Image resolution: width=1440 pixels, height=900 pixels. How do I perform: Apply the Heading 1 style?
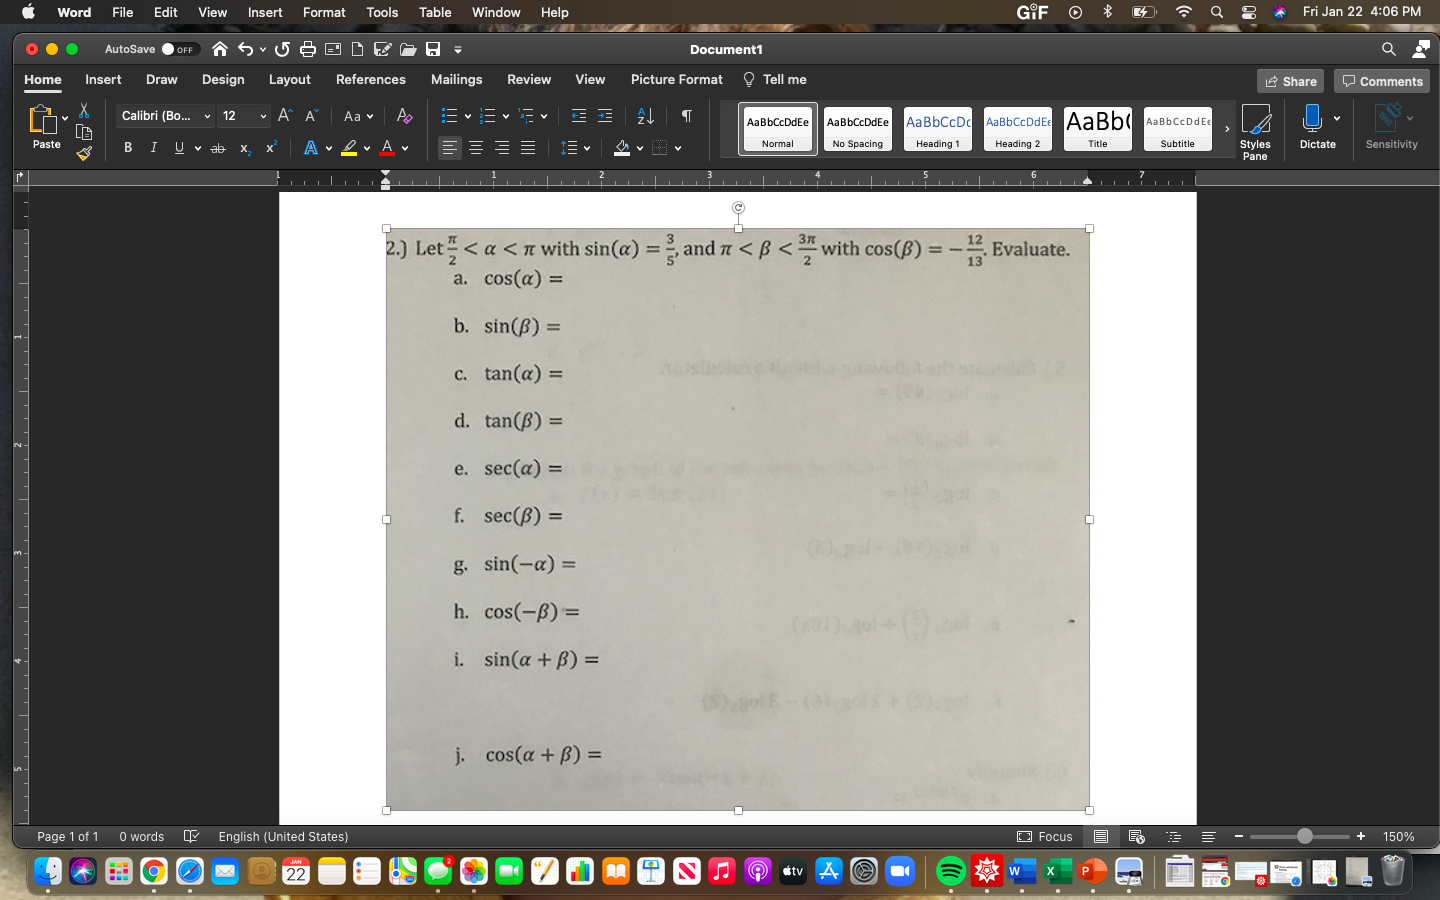(x=937, y=128)
